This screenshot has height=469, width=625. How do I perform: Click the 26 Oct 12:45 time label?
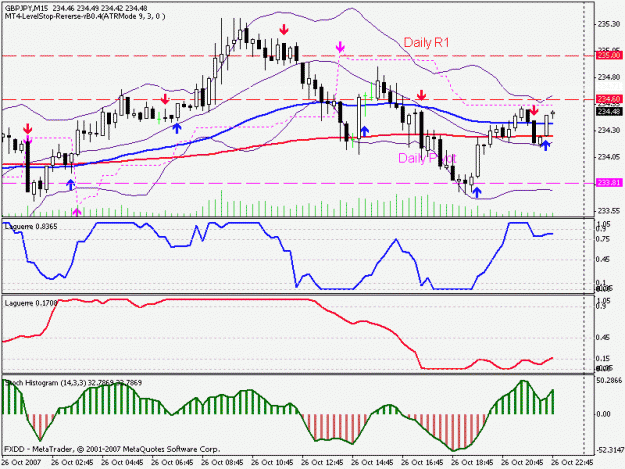click(322, 463)
